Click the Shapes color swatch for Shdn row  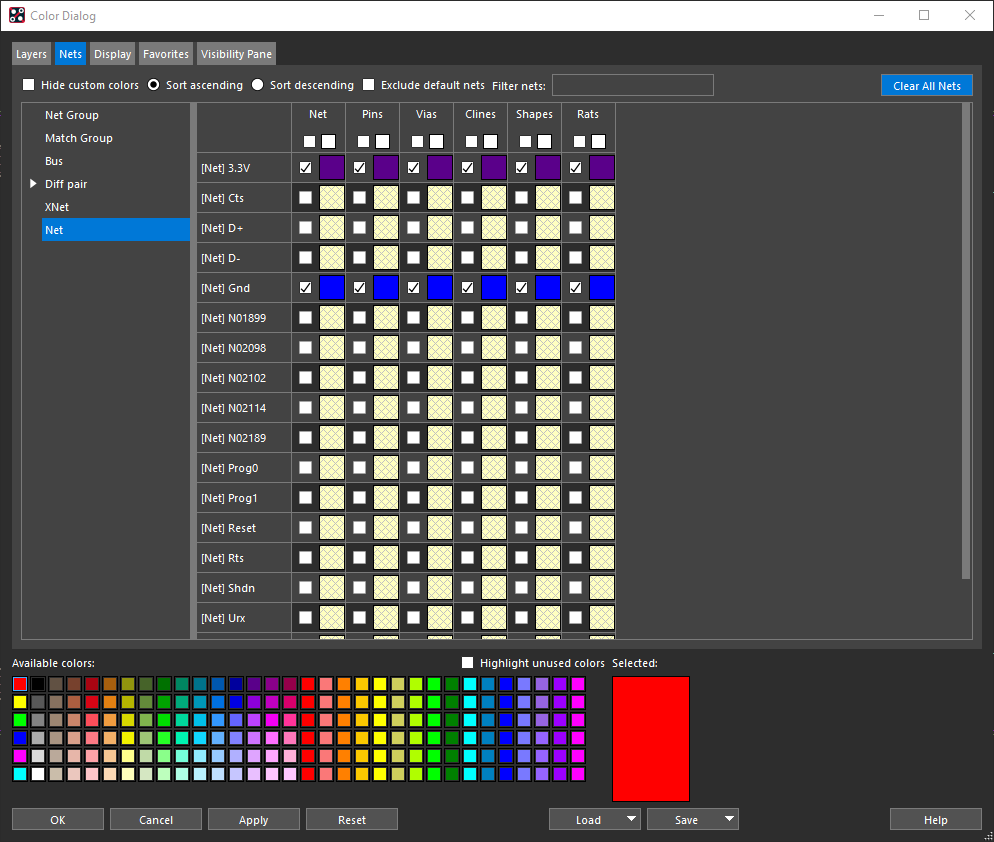pos(548,588)
